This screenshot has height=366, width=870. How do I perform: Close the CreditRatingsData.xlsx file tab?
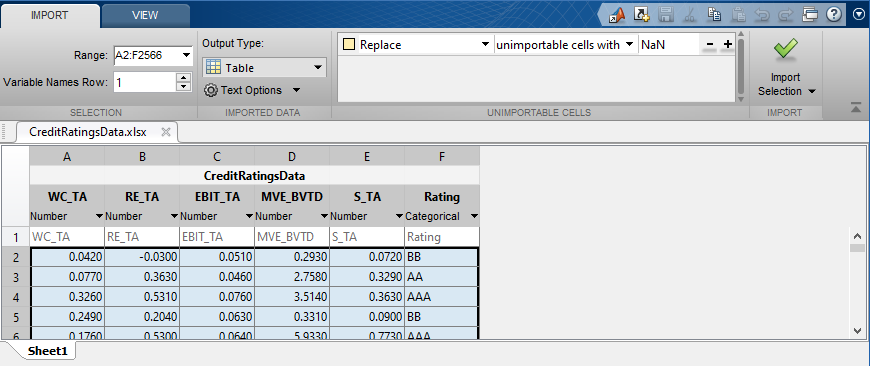pos(165,132)
